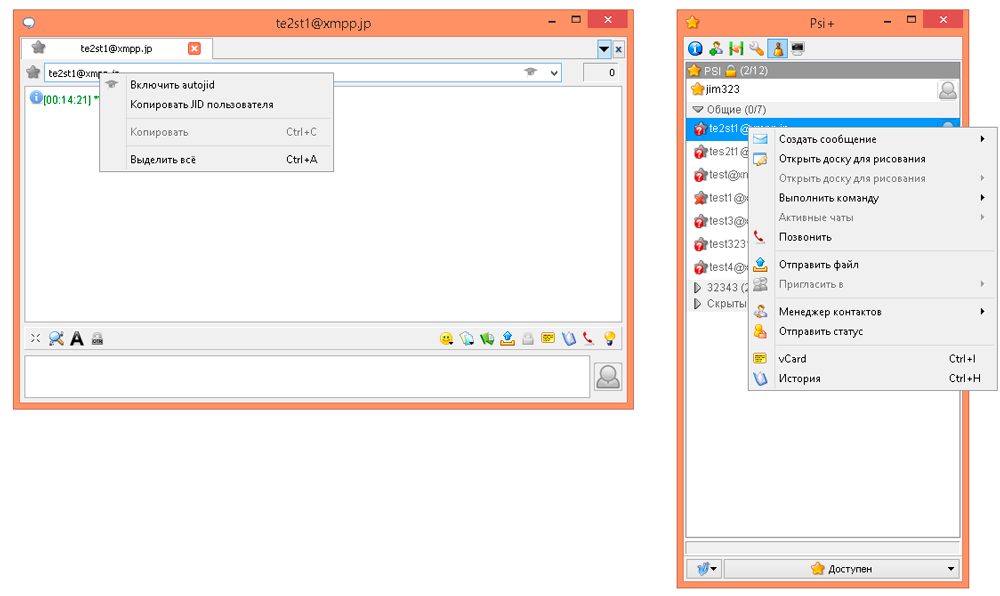
Task: Select Копировать JID пользователя
Action: pos(217,105)
